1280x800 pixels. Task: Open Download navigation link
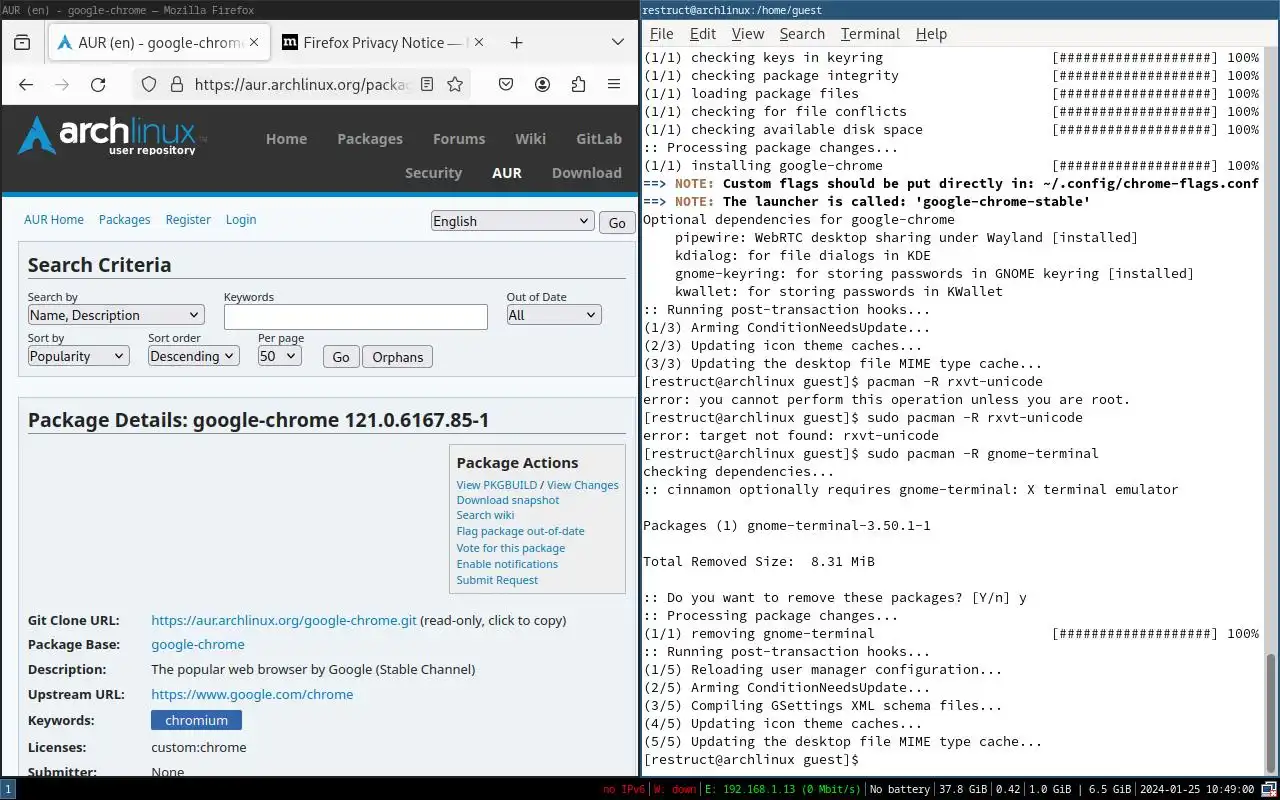pyautogui.click(x=587, y=173)
